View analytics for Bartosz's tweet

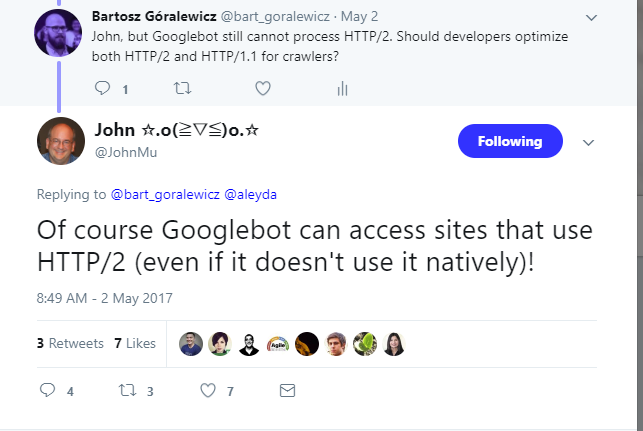coord(341,88)
